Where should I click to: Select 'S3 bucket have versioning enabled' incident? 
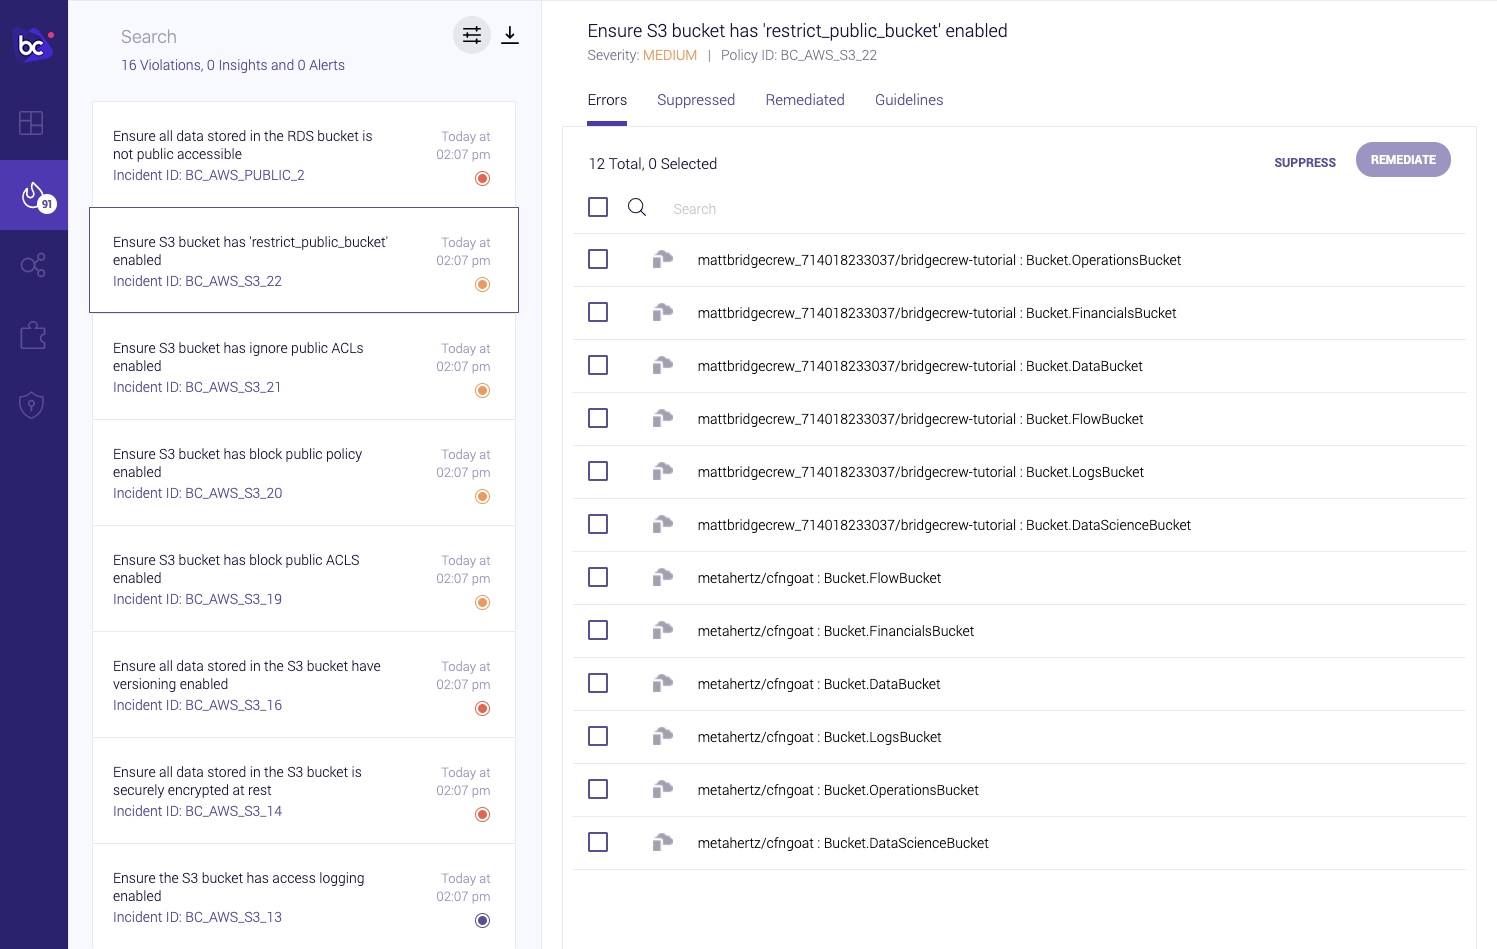[304, 685]
